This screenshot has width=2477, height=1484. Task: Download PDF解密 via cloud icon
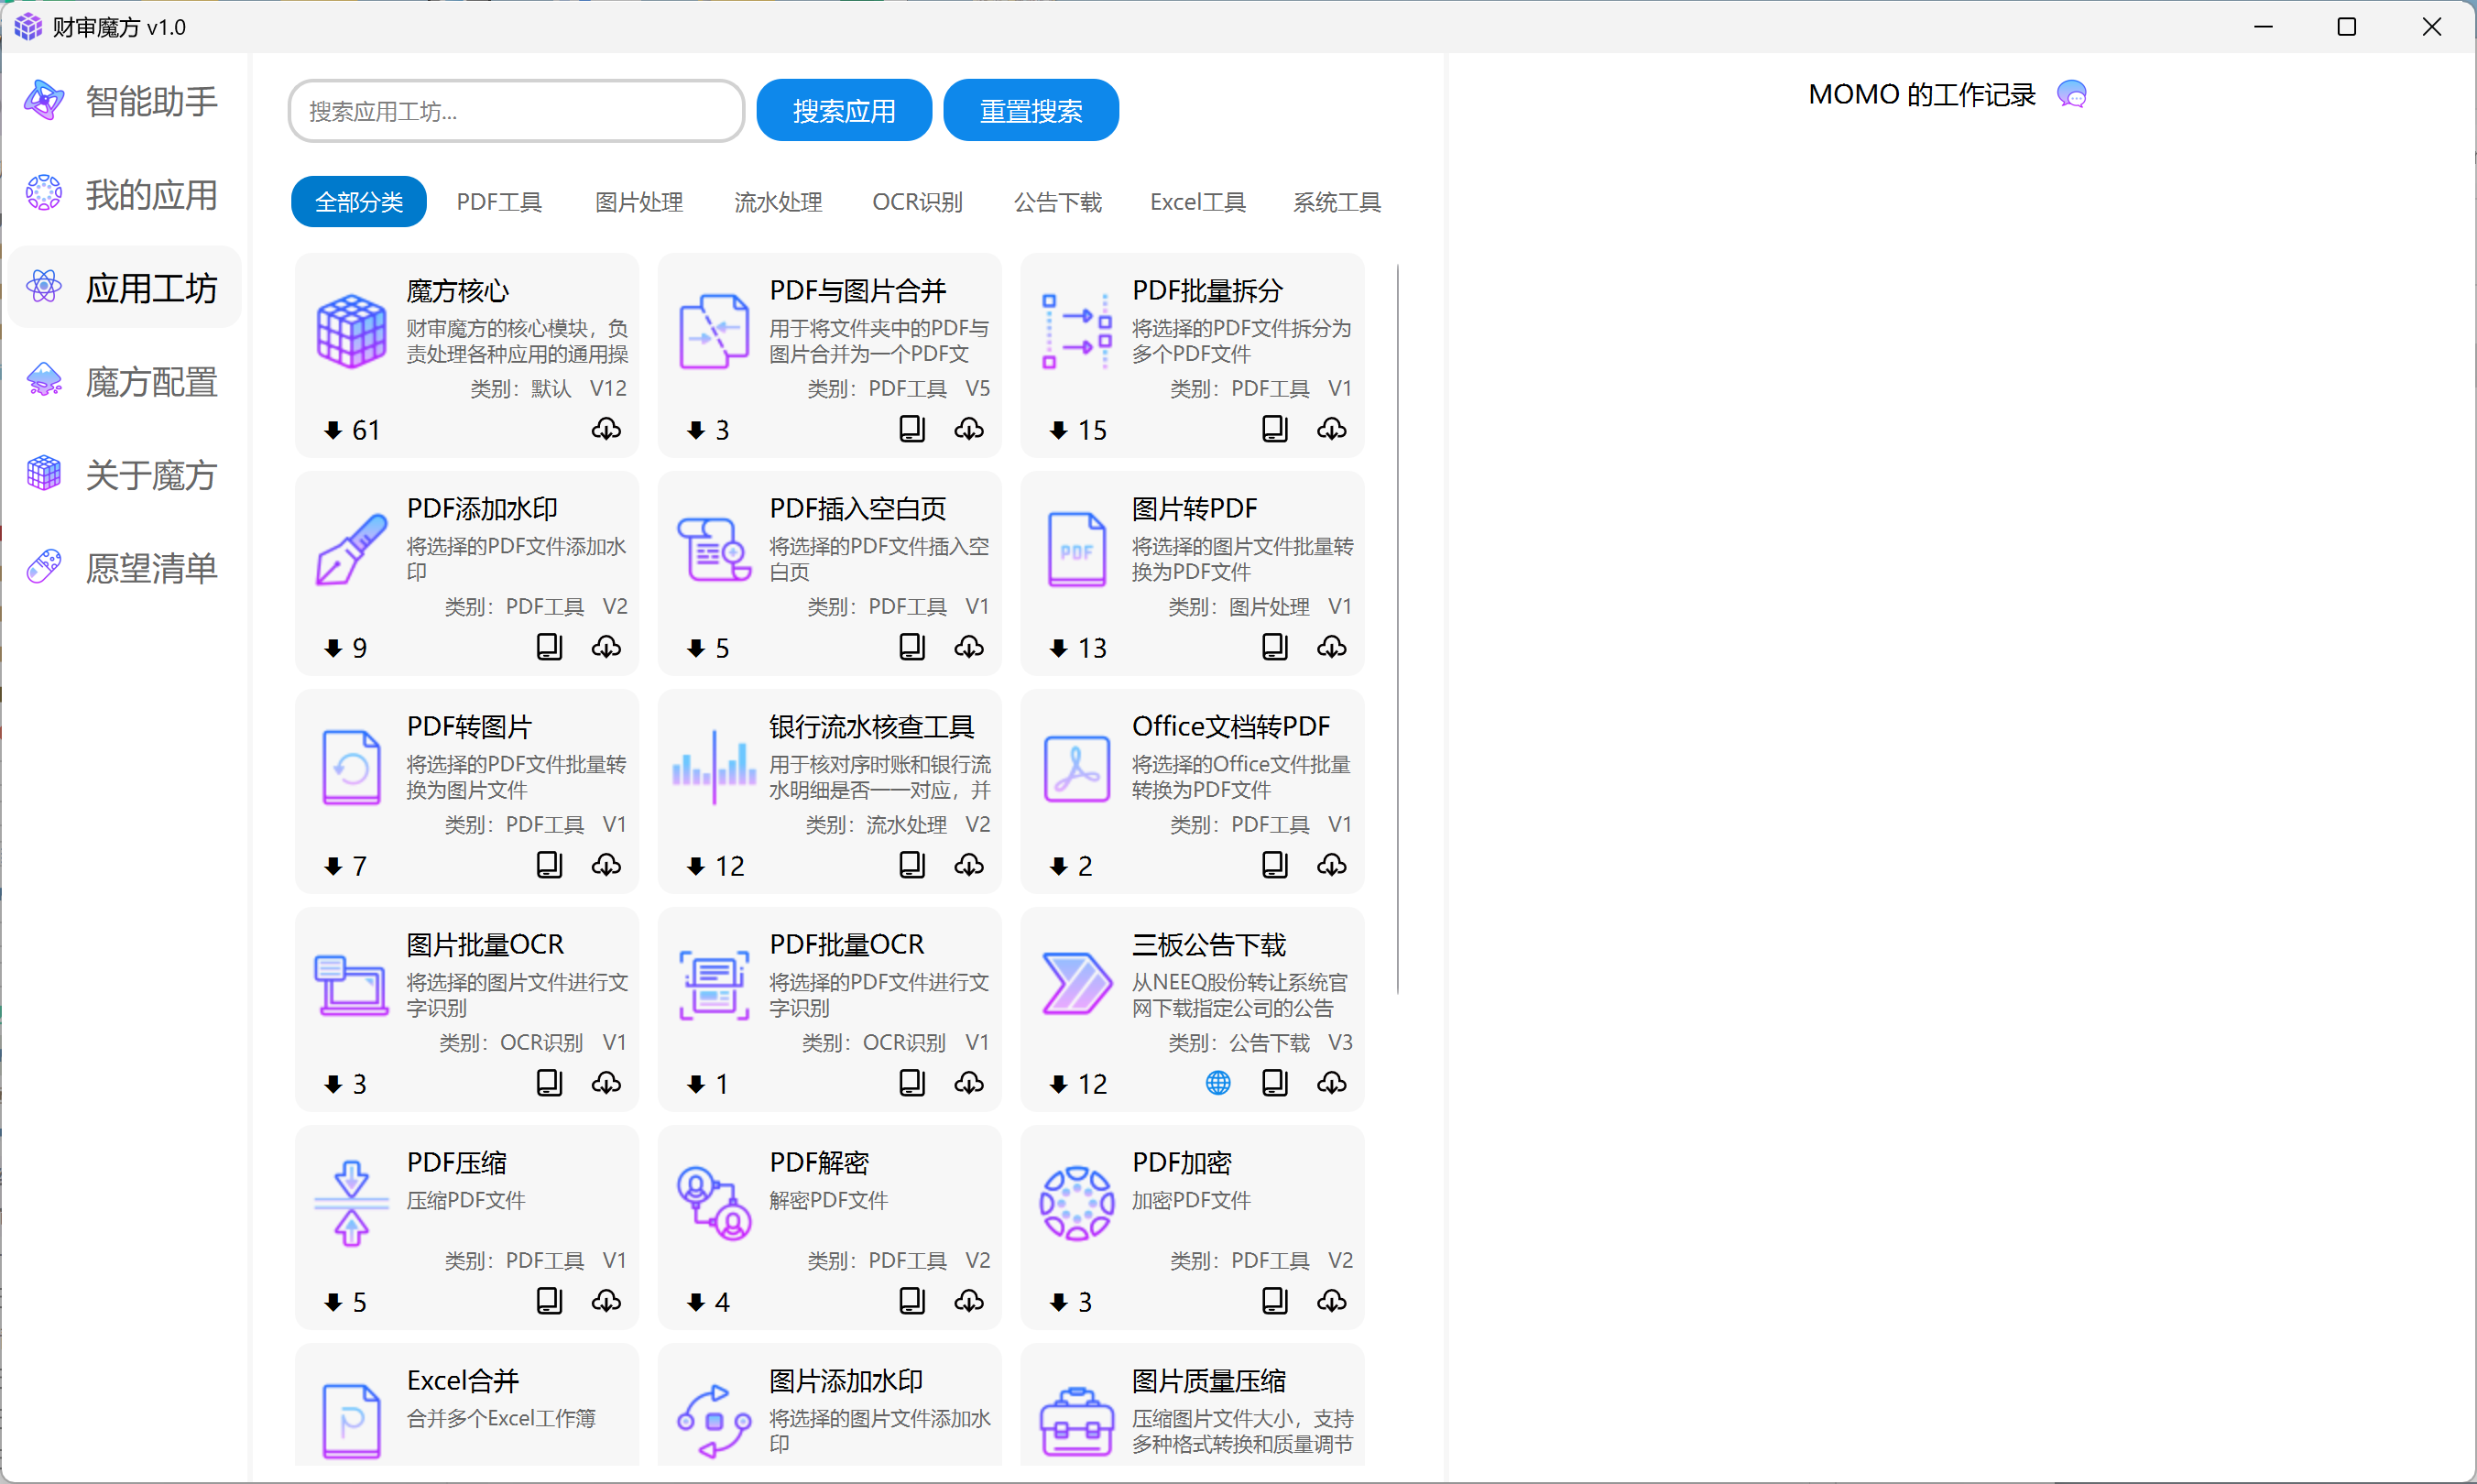tap(968, 1301)
